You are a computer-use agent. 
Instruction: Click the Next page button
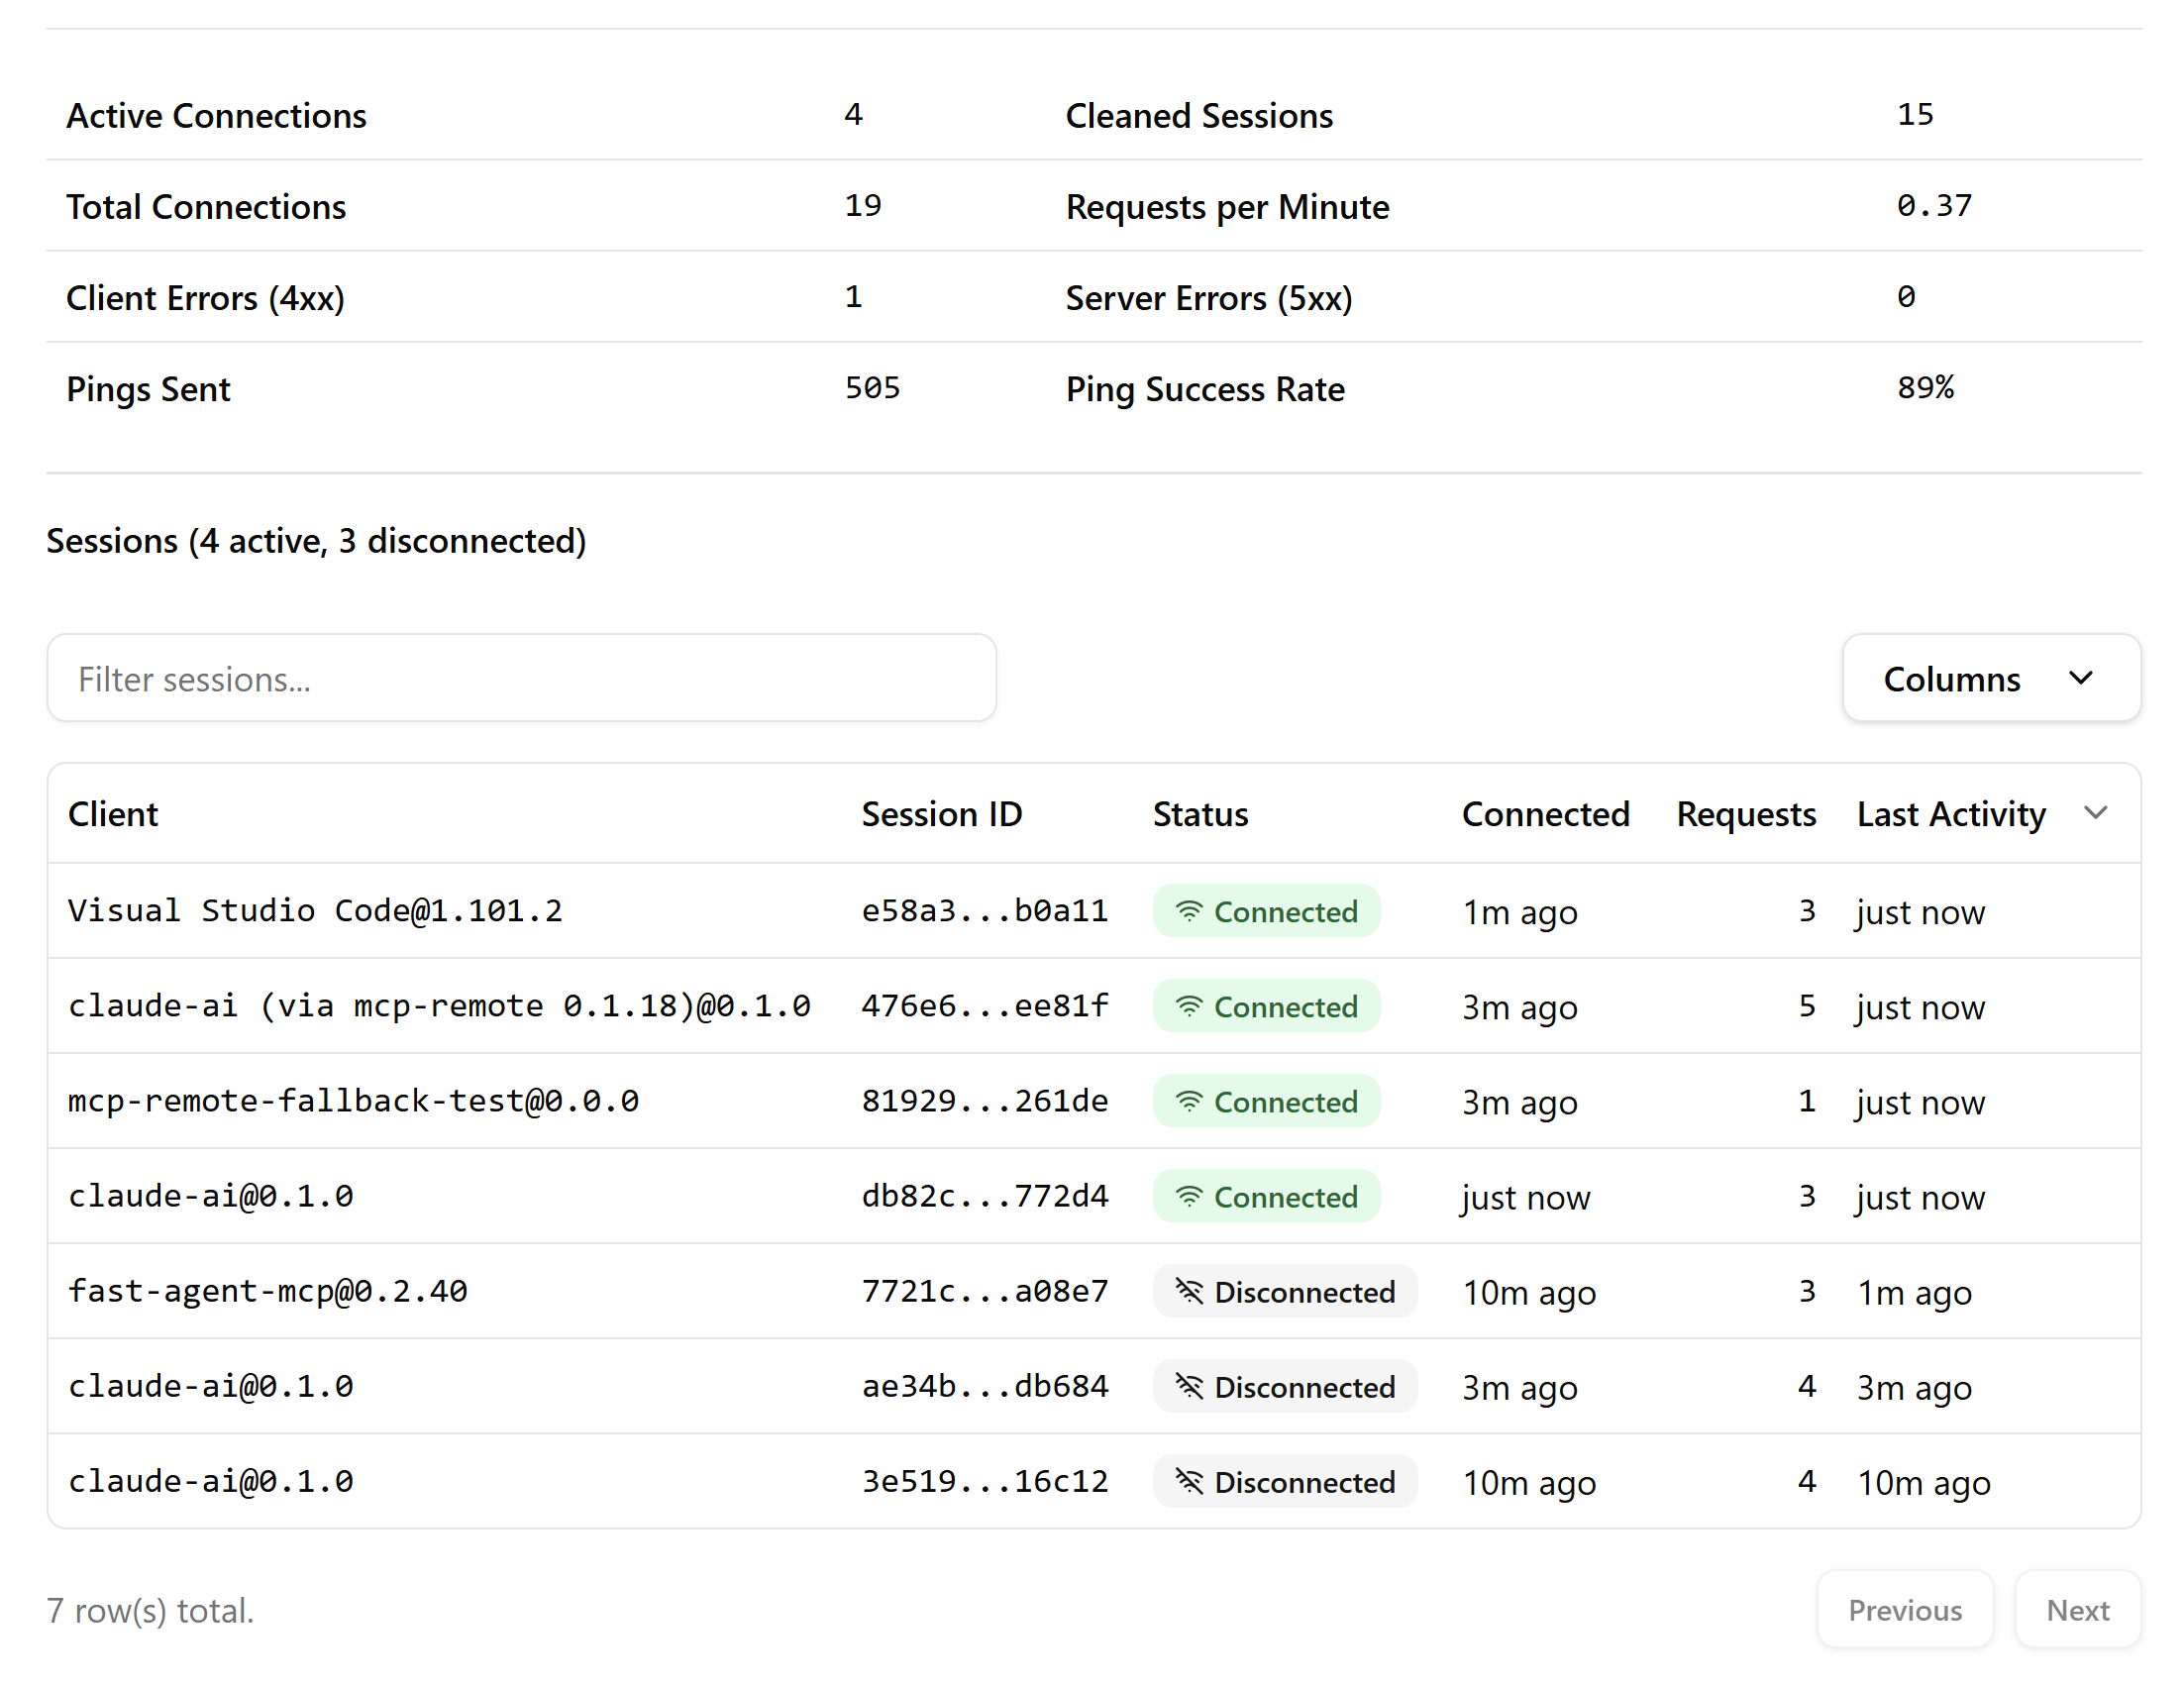2077,1609
